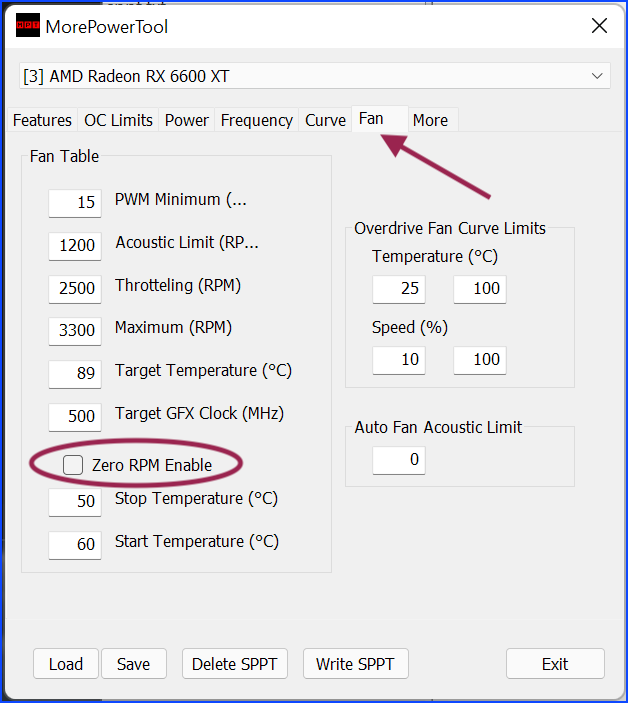Click the Maximum (RPM) label

tap(173, 328)
